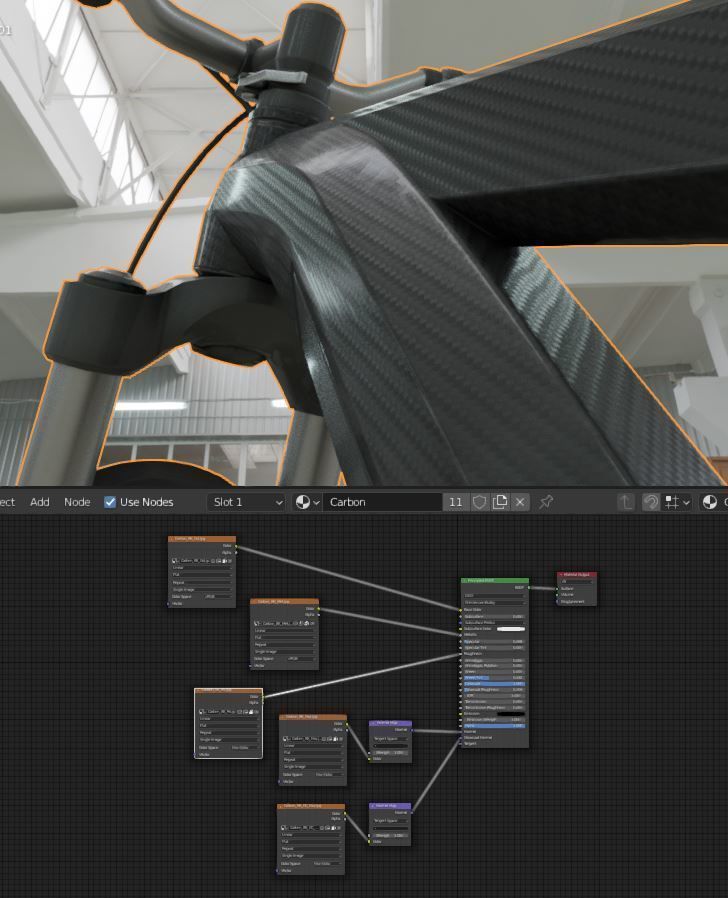Click the Specular Tint slider
The image size is (728, 898).
coord(495,648)
